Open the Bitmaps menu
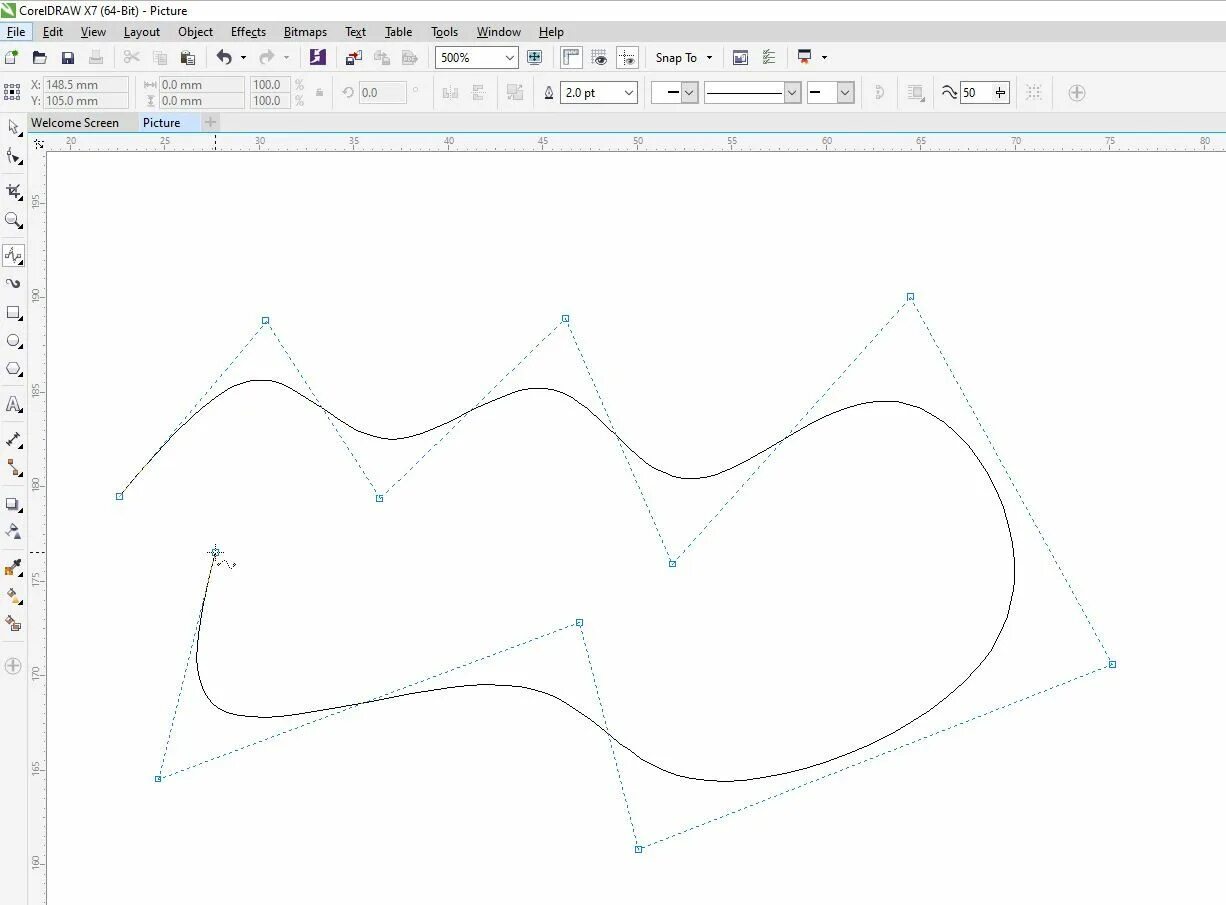This screenshot has width=1226, height=905. click(x=305, y=32)
